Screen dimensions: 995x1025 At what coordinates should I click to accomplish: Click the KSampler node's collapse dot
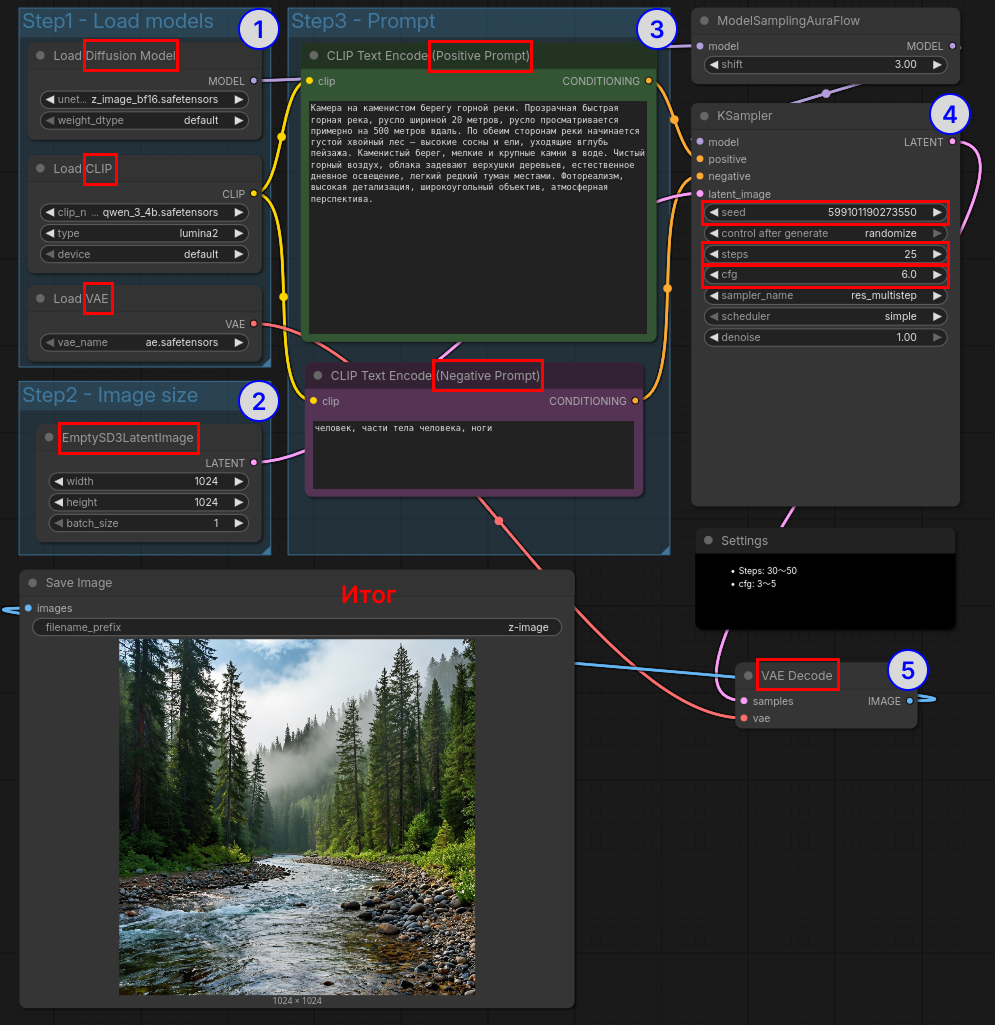(704, 116)
